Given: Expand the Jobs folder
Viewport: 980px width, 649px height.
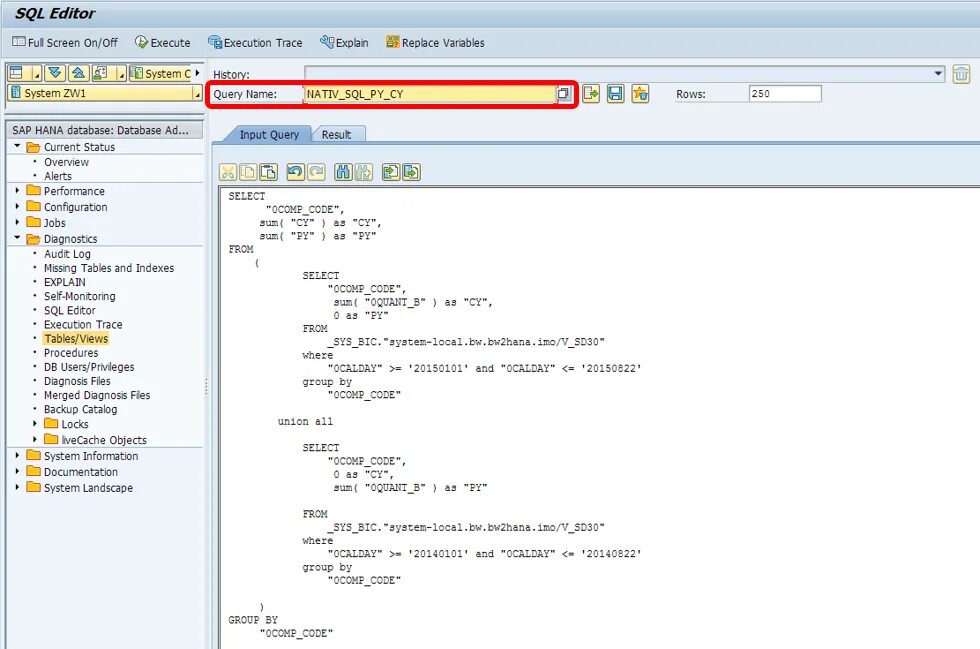Looking at the screenshot, I should [17, 222].
